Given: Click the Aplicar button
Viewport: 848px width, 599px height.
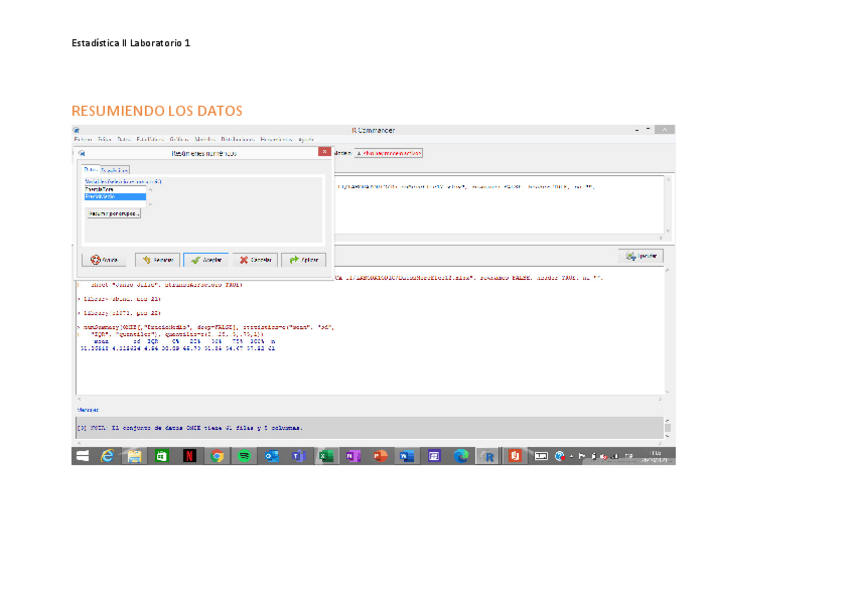Looking at the screenshot, I should coord(303,260).
